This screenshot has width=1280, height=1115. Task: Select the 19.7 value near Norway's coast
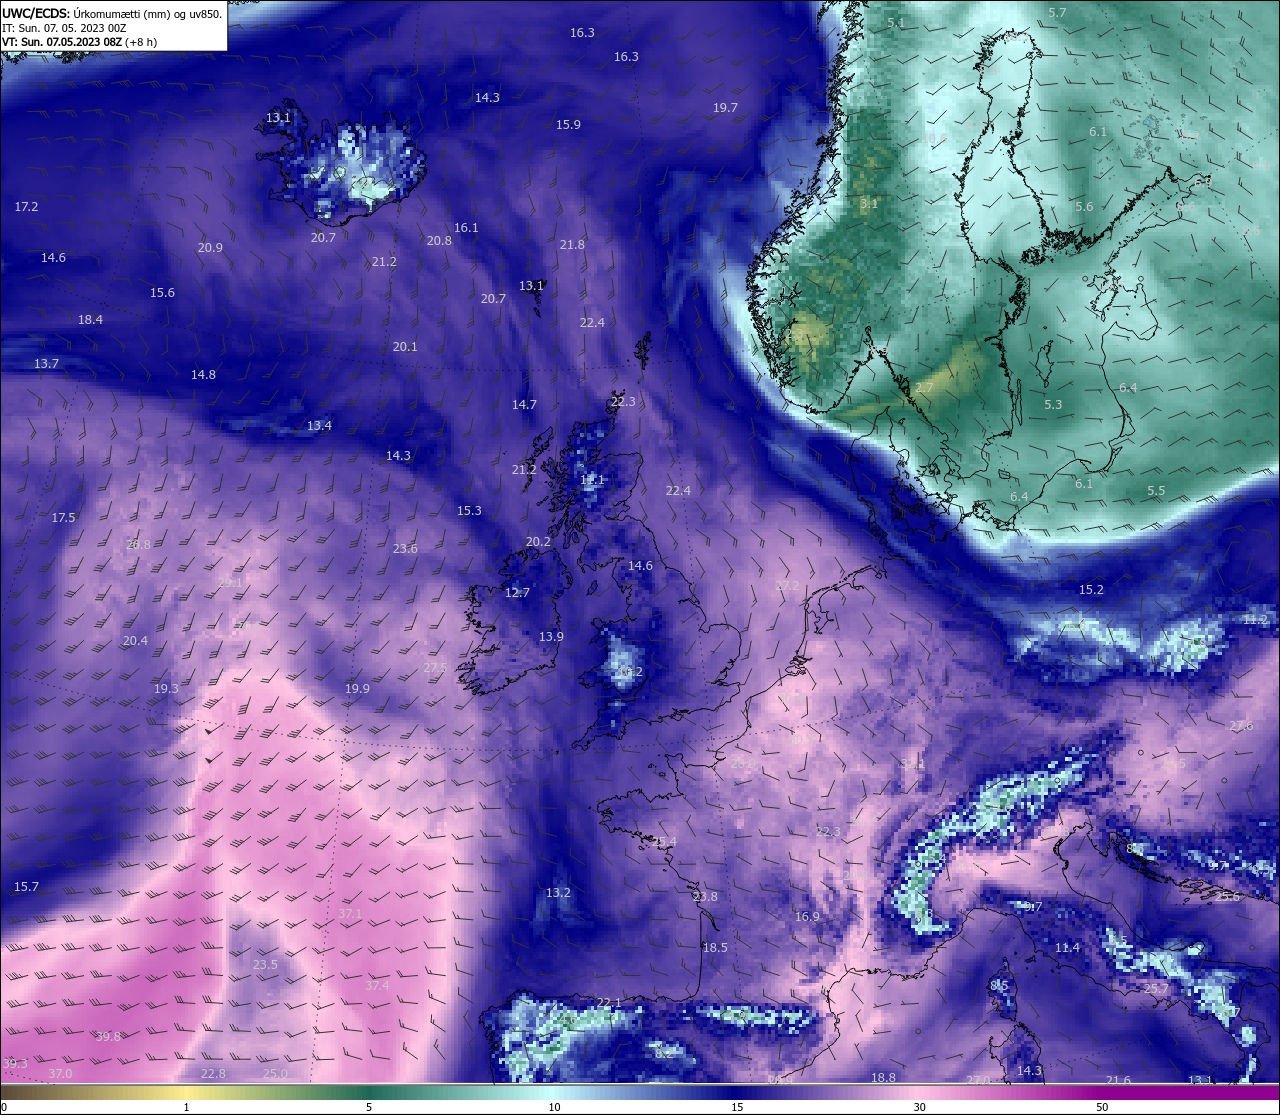[x=725, y=108]
